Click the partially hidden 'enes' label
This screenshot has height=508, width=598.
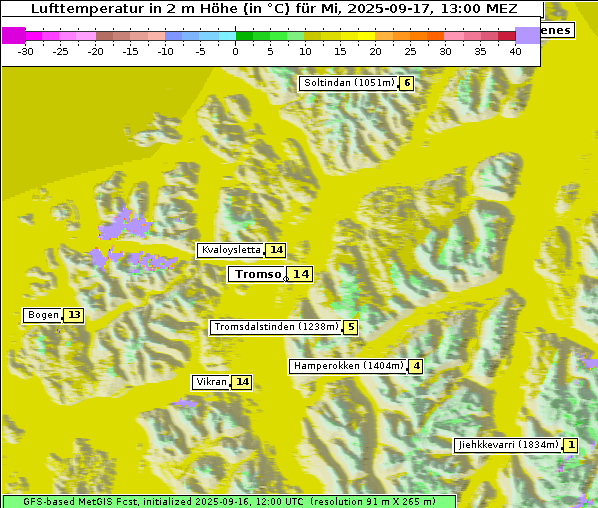click(557, 31)
